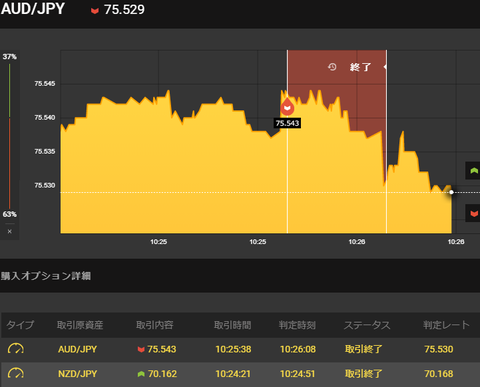This screenshot has height=387, width=480.
Task: Click the 取引終了 status in NZD/JPY row
Action: 364,374
